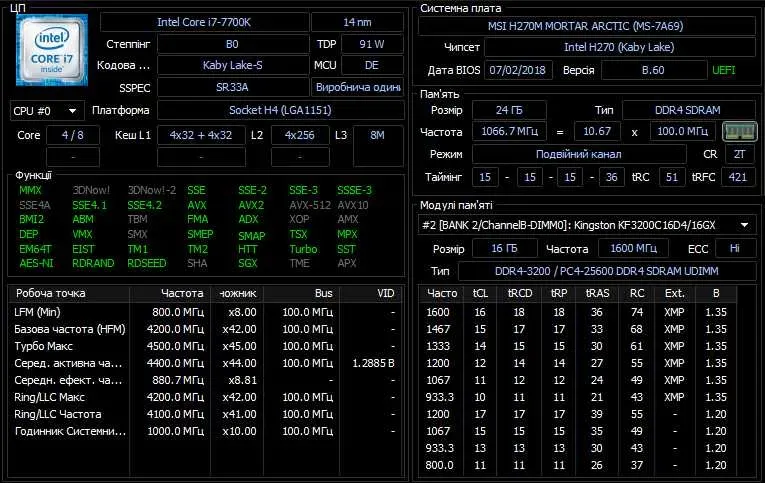Select the 1467 XMP timing row

click(578, 329)
